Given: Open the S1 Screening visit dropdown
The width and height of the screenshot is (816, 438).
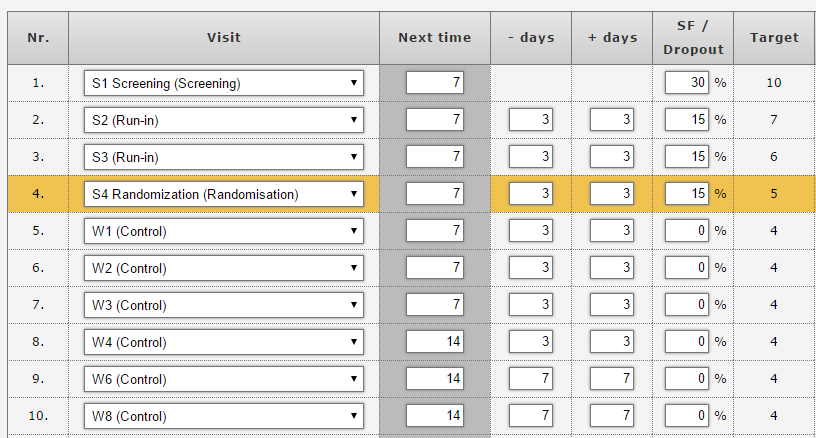Looking at the screenshot, I should coord(223,83).
